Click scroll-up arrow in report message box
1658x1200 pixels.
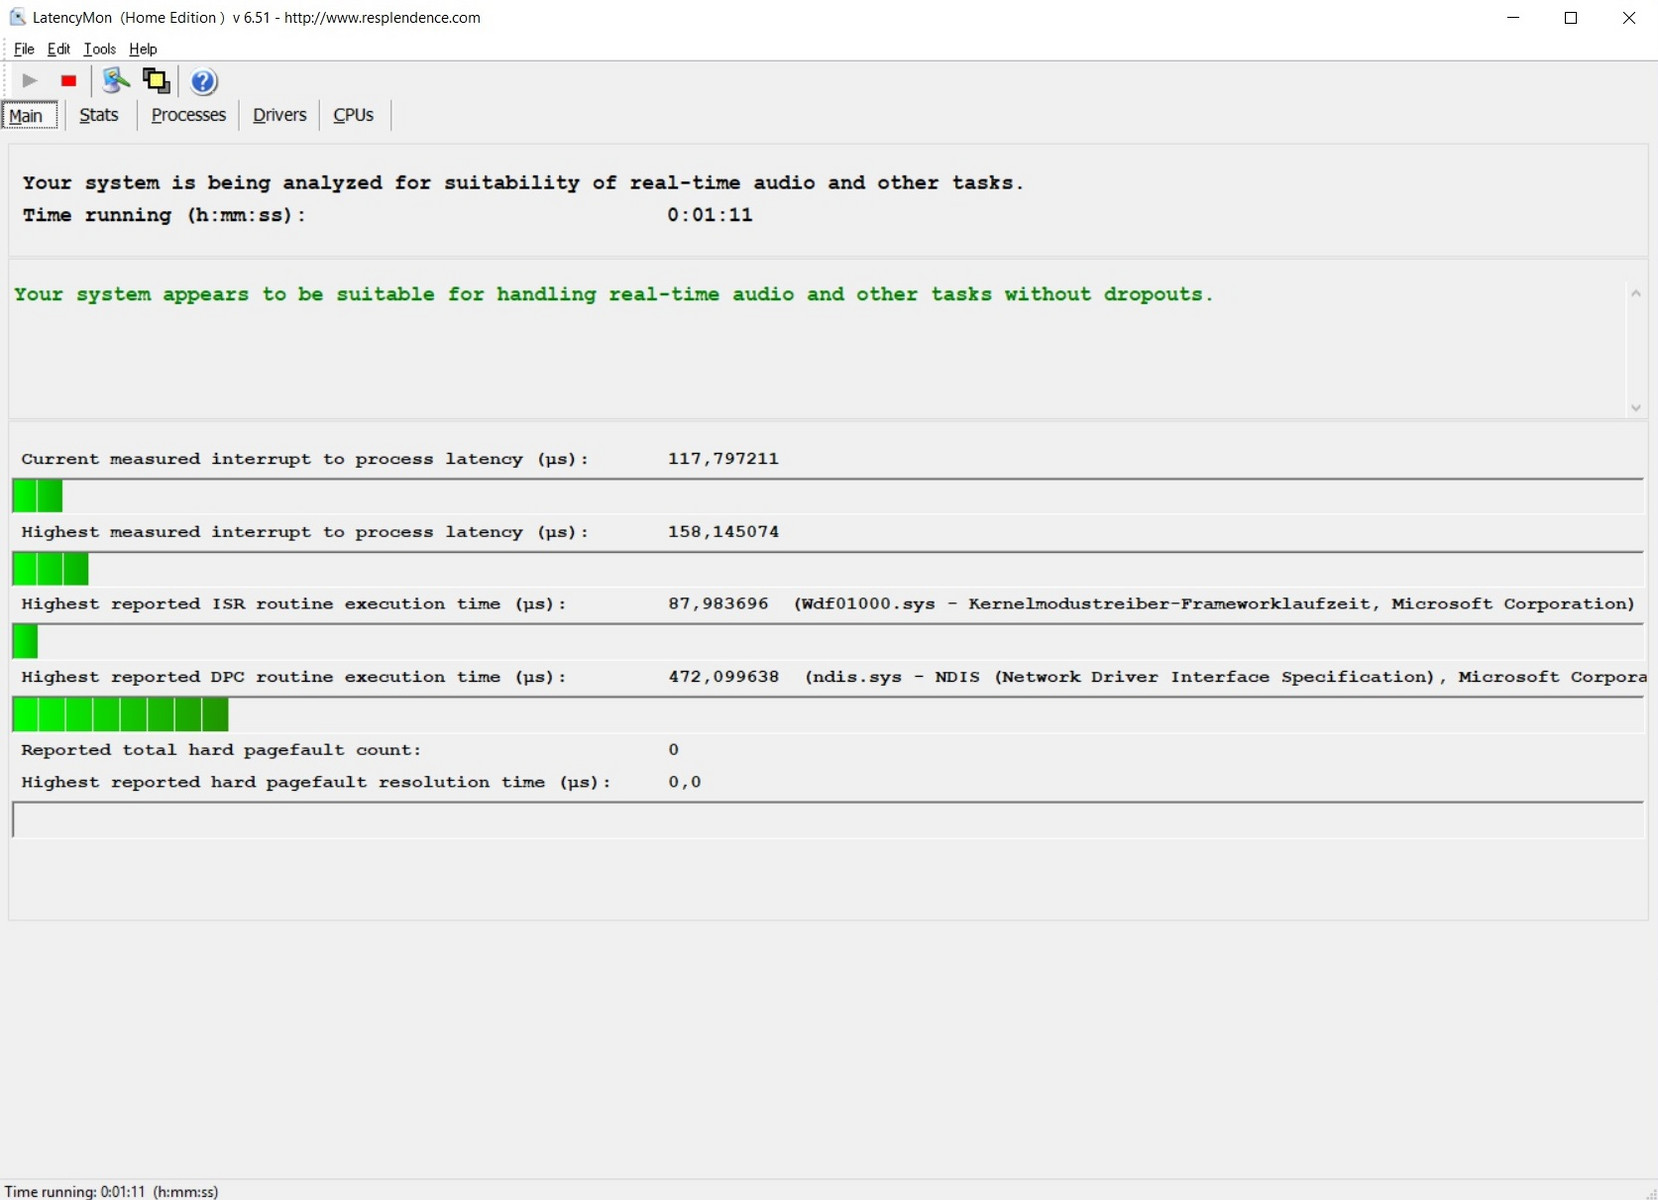coord(1636,293)
